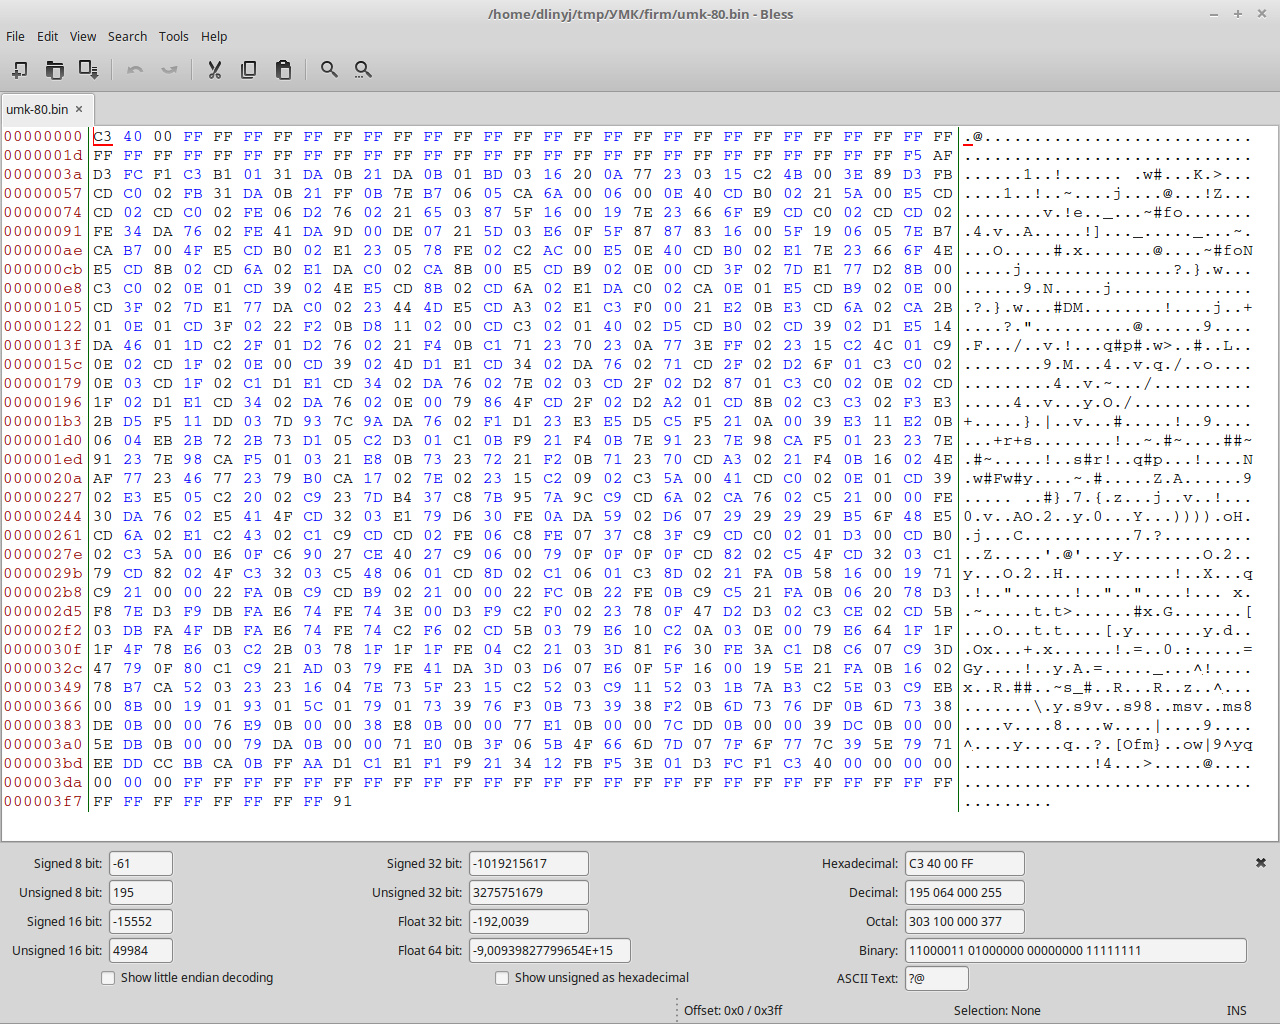1280x1024 pixels.
Task: Click the ASCII Text field
Action: tap(936, 979)
